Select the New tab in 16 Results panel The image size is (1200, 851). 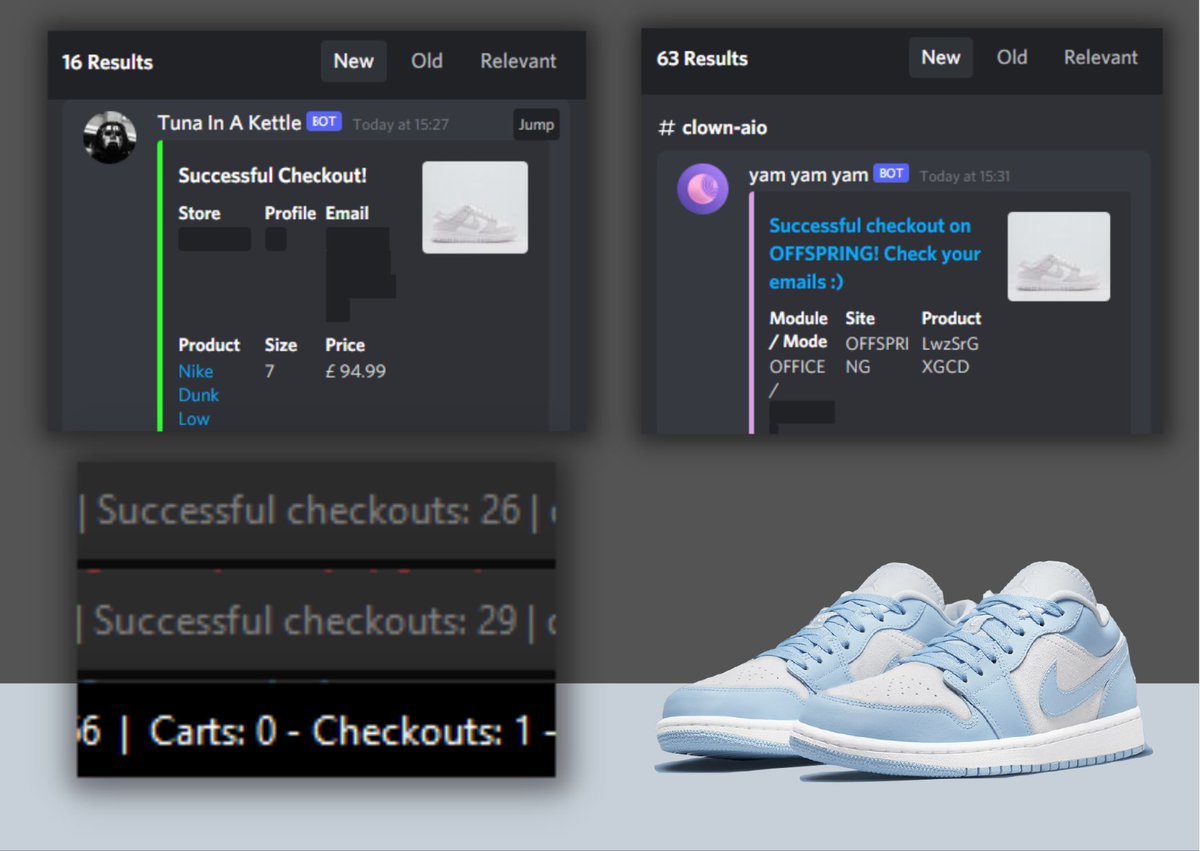pyautogui.click(x=353, y=61)
